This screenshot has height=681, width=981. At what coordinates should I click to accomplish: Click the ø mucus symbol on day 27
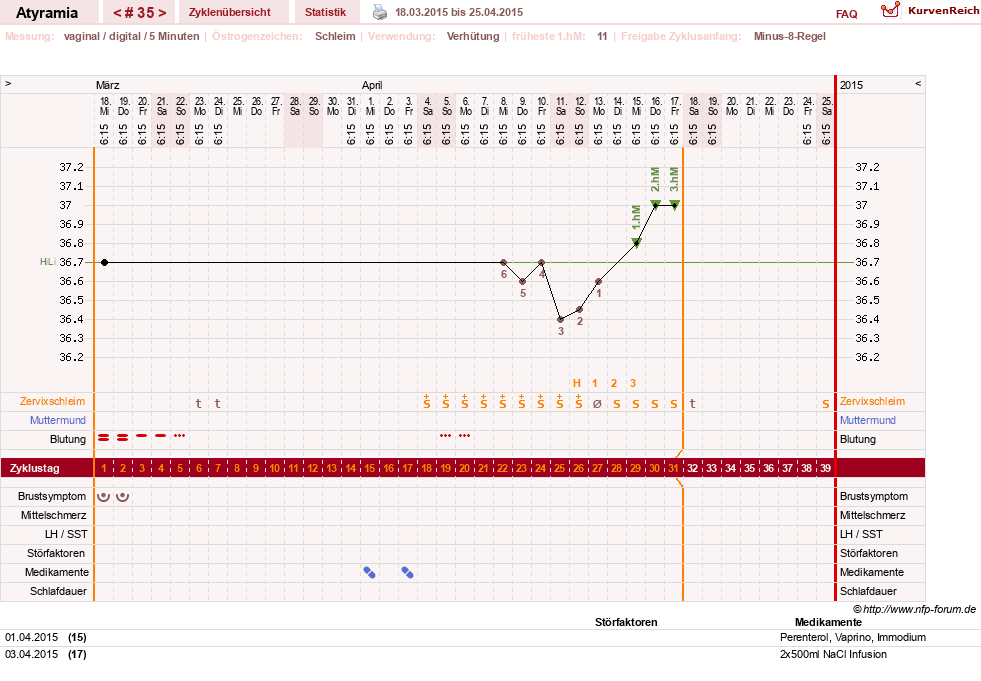tap(597, 404)
